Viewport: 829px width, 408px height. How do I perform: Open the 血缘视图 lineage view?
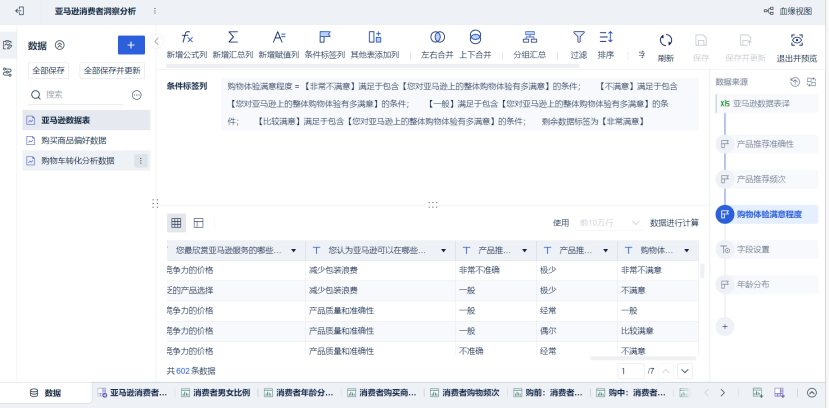click(788, 11)
